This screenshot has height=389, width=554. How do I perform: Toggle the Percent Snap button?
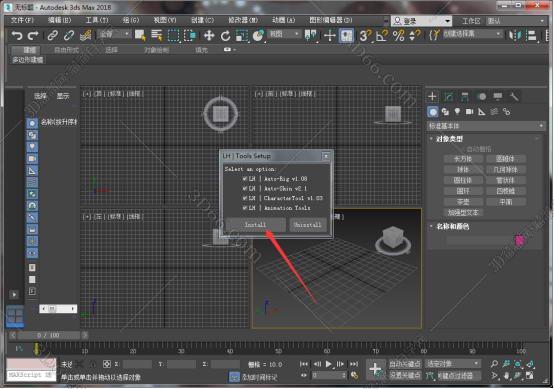tap(398, 35)
